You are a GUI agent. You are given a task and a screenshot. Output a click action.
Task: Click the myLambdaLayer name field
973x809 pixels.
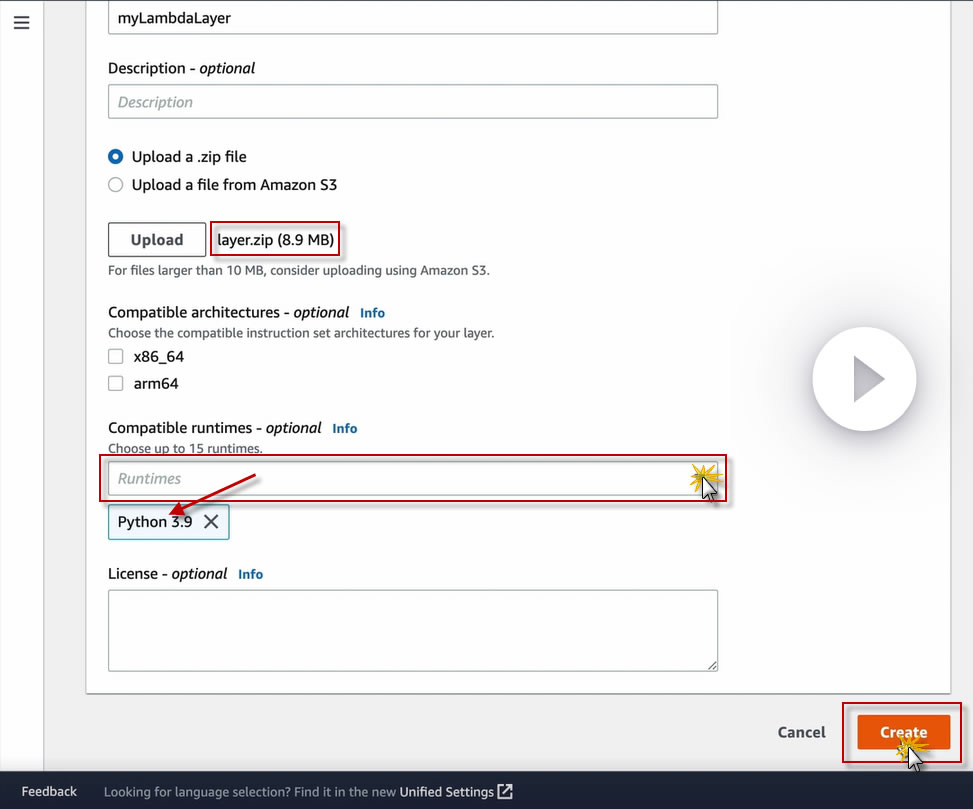(413, 17)
